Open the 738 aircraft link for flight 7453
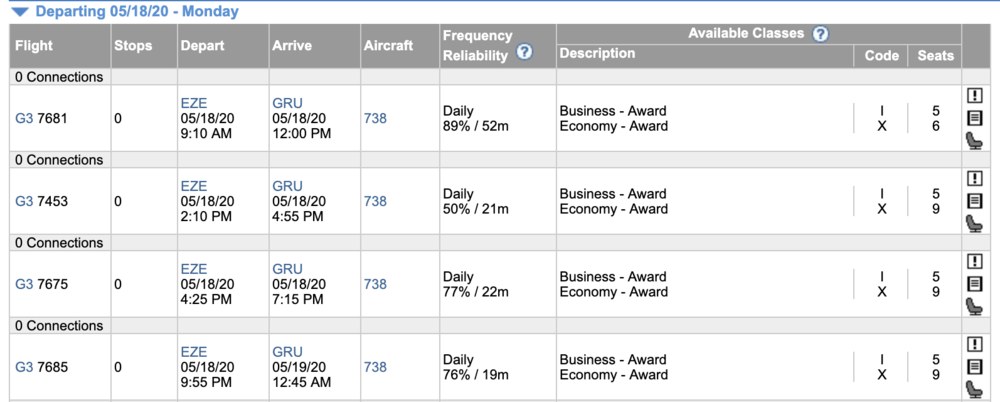Viewport: 1000px width, 402px height. [x=375, y=201]
